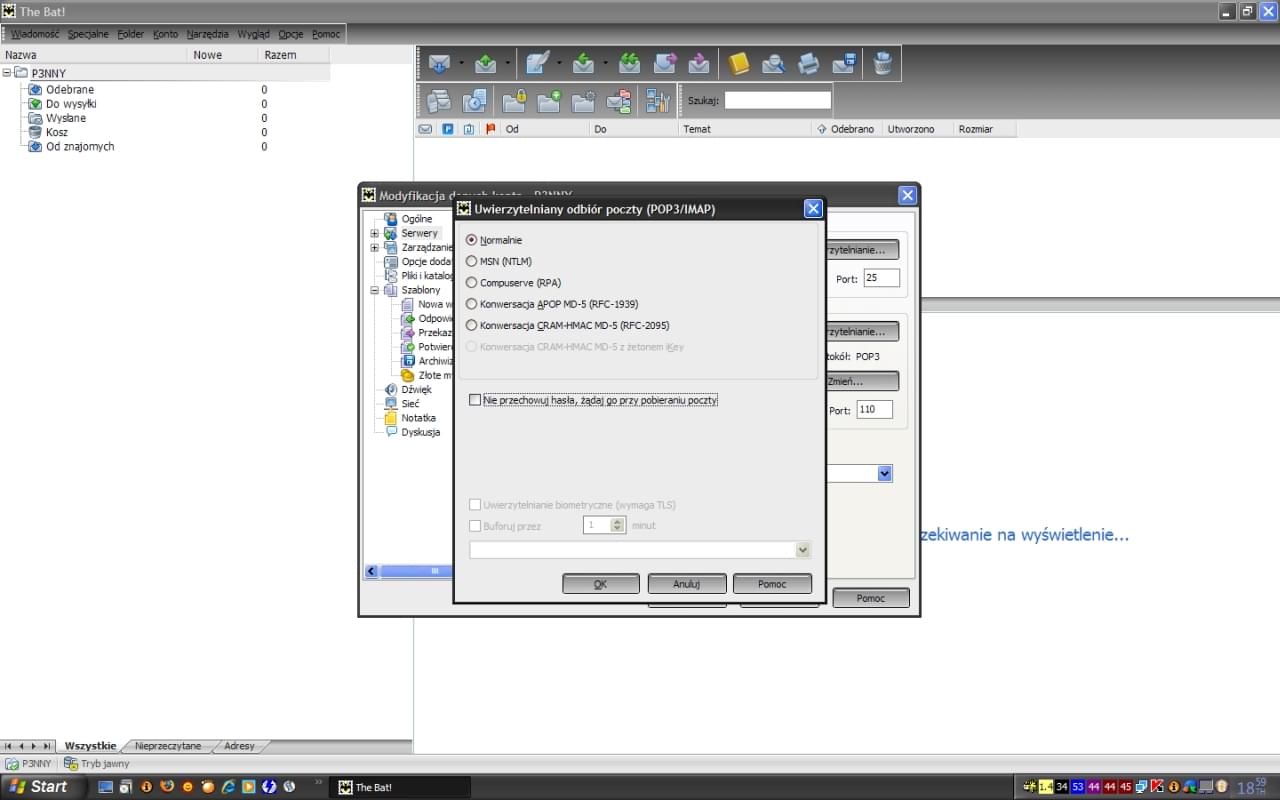Select Konwersacja CRAM-HMAC MD-5 (RFC-2095) option
Image resolution: width=1280 pixels, height=800 pixels.
472,325
